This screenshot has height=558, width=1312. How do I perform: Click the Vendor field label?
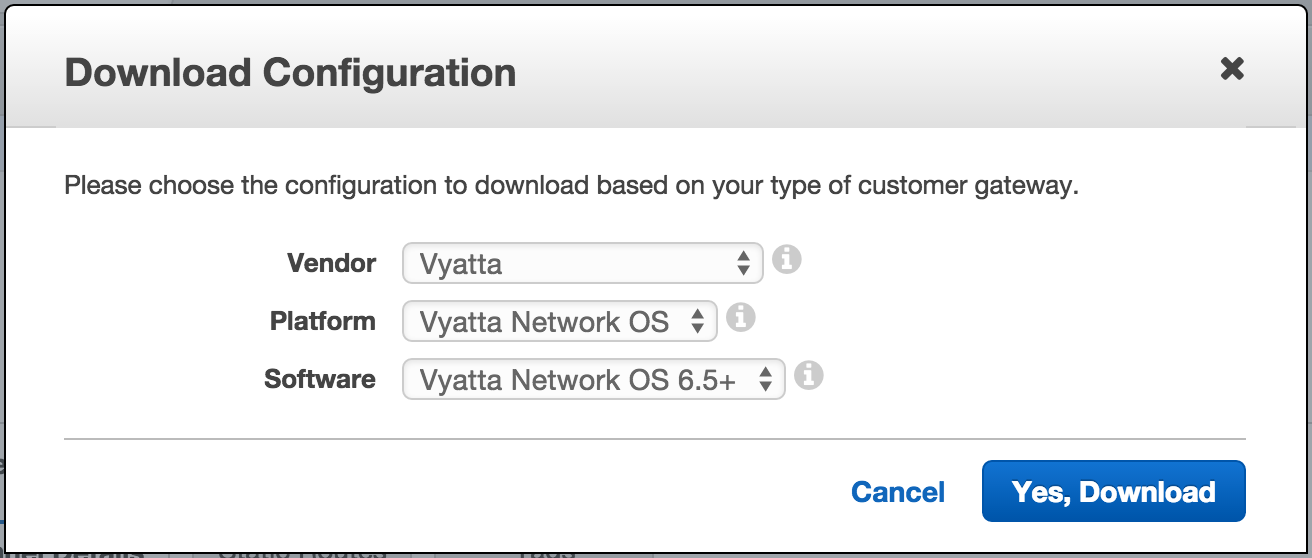[x=331, y=263]
